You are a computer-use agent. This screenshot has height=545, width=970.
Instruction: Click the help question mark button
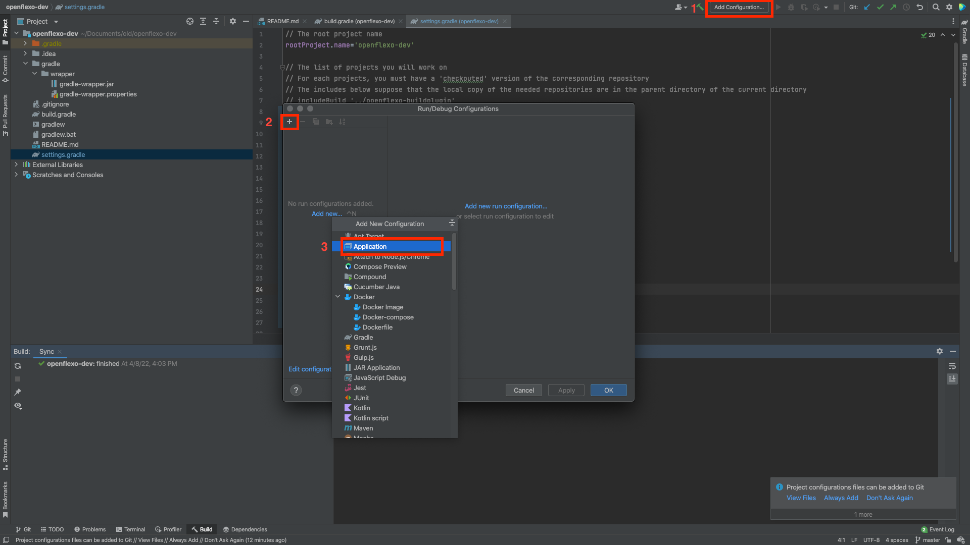coord(296,390)
